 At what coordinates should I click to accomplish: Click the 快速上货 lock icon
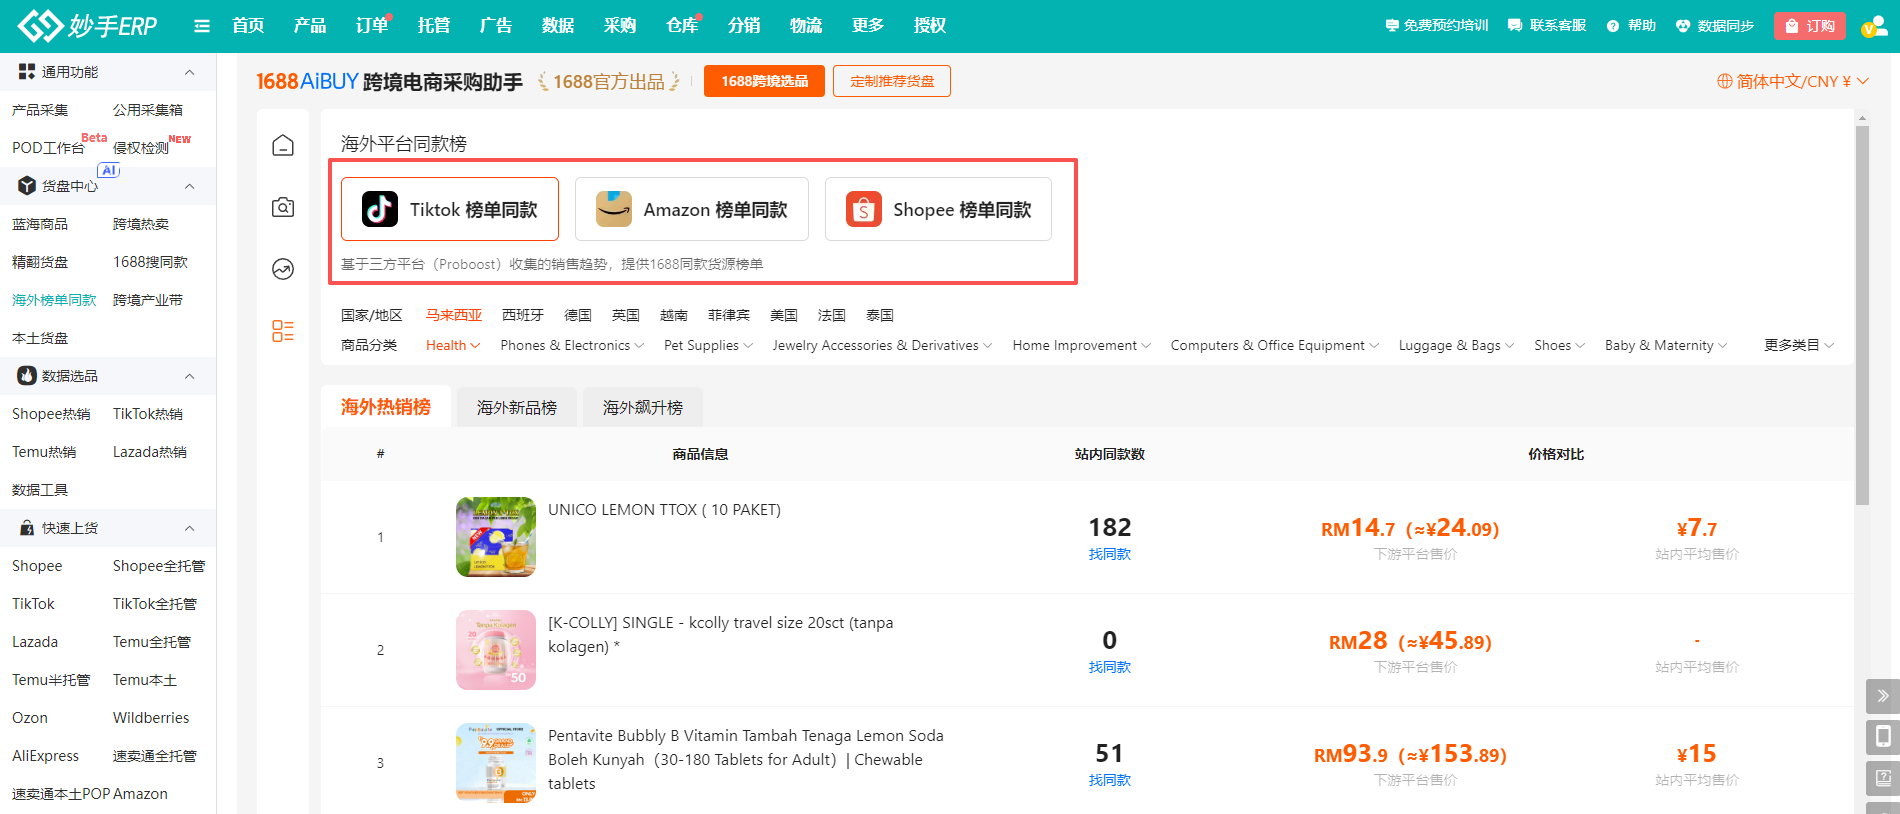[x=27, y=528]
